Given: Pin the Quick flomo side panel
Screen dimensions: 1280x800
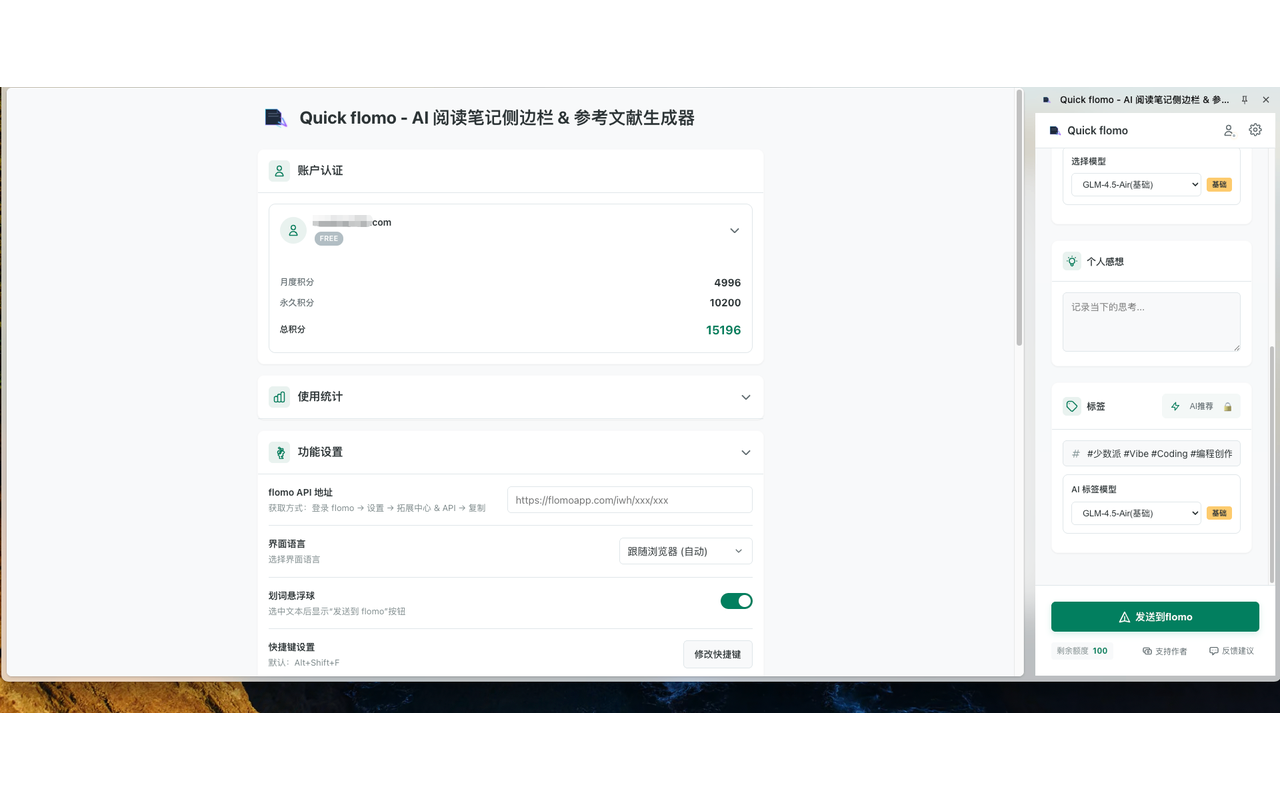Looking at the screenshot, I should click(x=1245, y=100).
